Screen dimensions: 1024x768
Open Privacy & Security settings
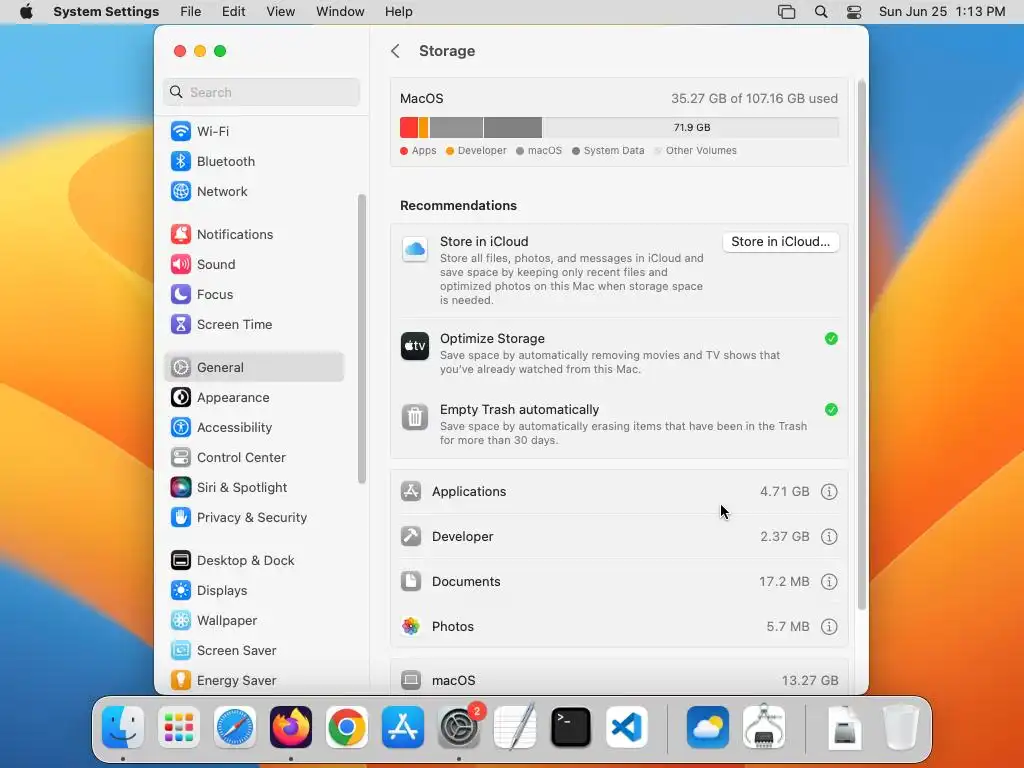pos(255,518)
